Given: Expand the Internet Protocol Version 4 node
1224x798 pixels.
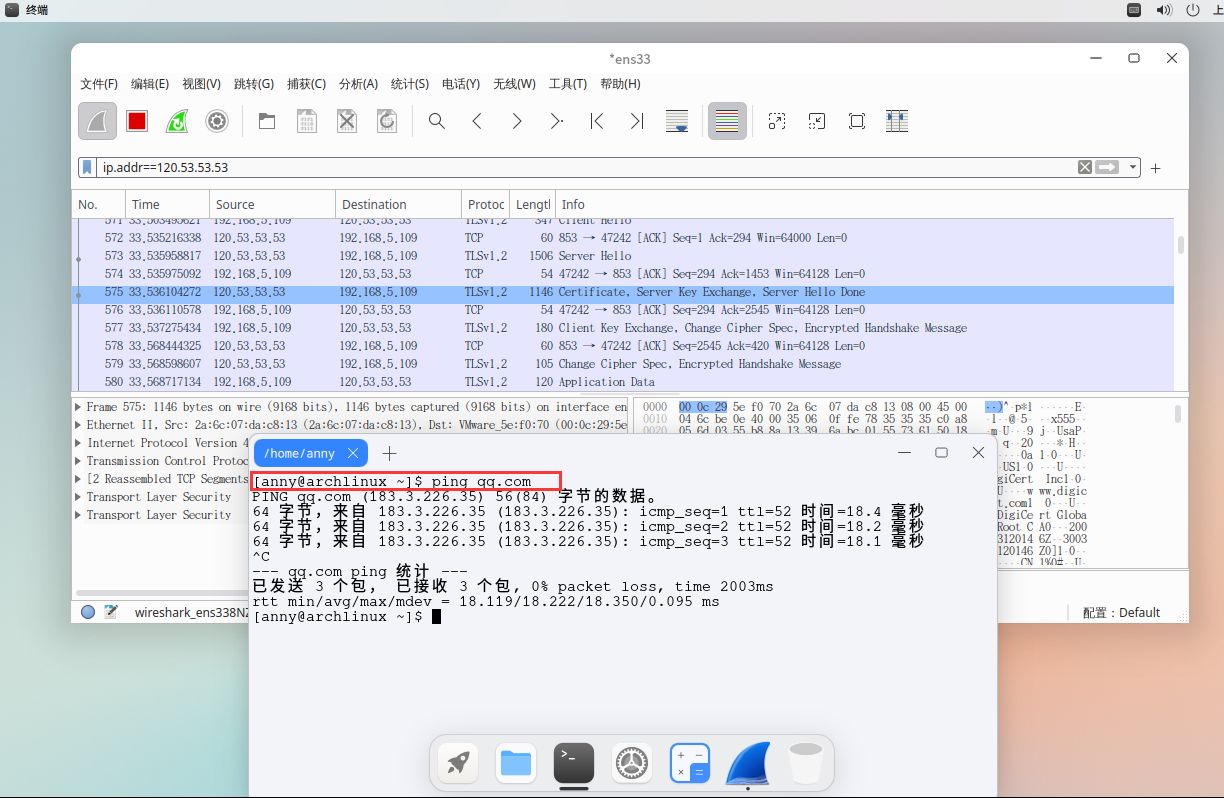Looking at the screenshot, I should 79,443.
